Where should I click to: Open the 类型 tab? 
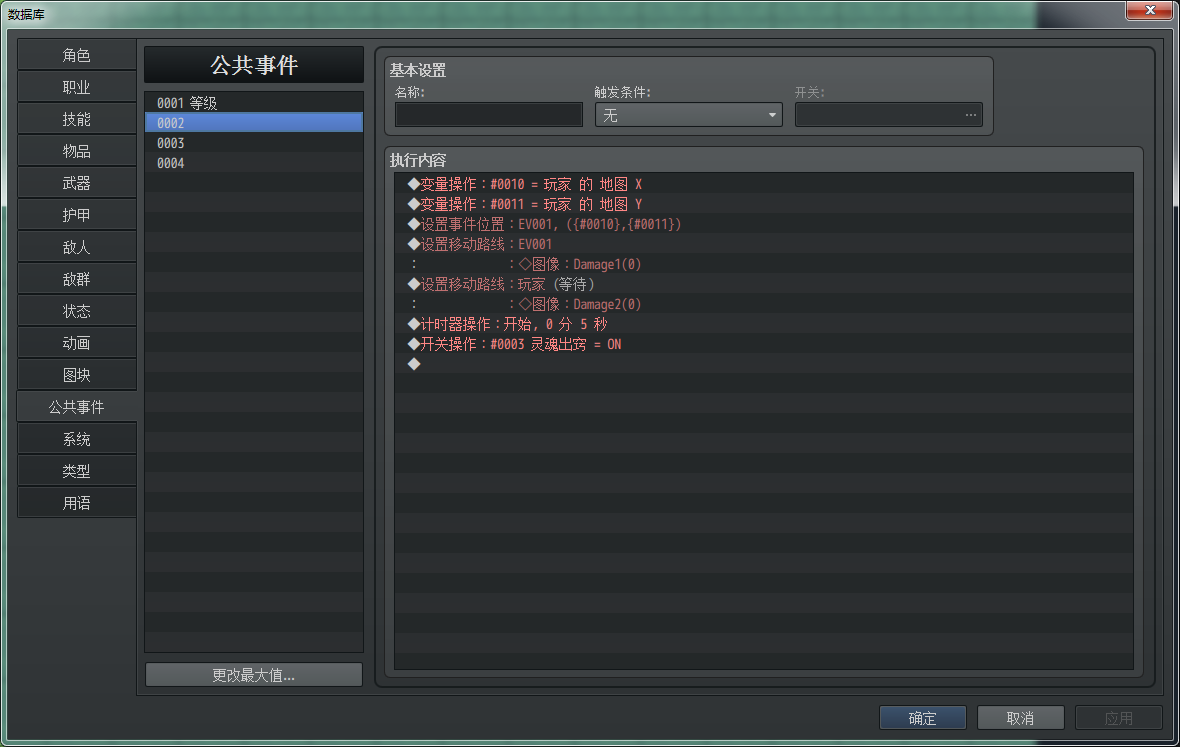(x=77, y=471)
